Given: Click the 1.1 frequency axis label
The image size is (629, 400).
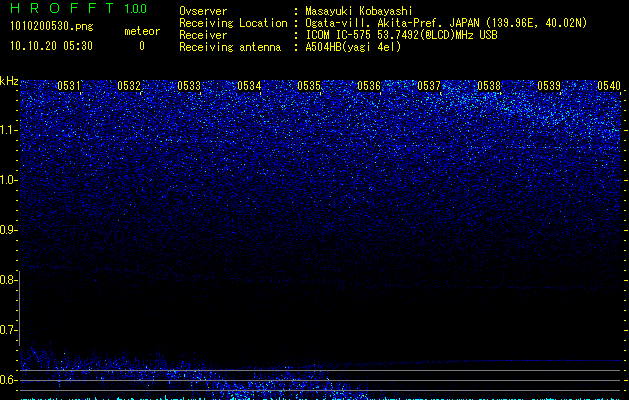Looking at the screenshot, I should 9,130.
